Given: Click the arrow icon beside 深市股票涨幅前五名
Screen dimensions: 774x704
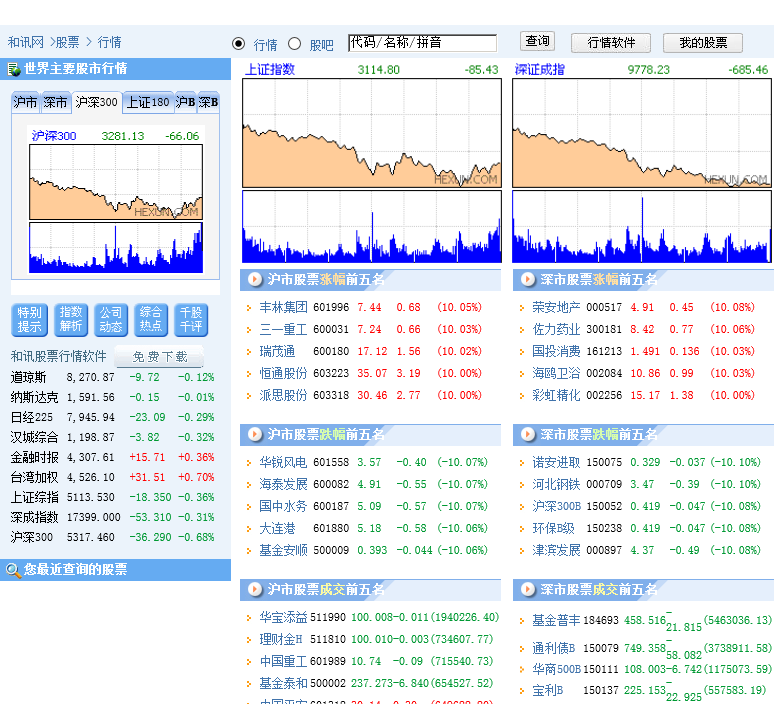Looking at the screenshot, I should tap(528, 279).
